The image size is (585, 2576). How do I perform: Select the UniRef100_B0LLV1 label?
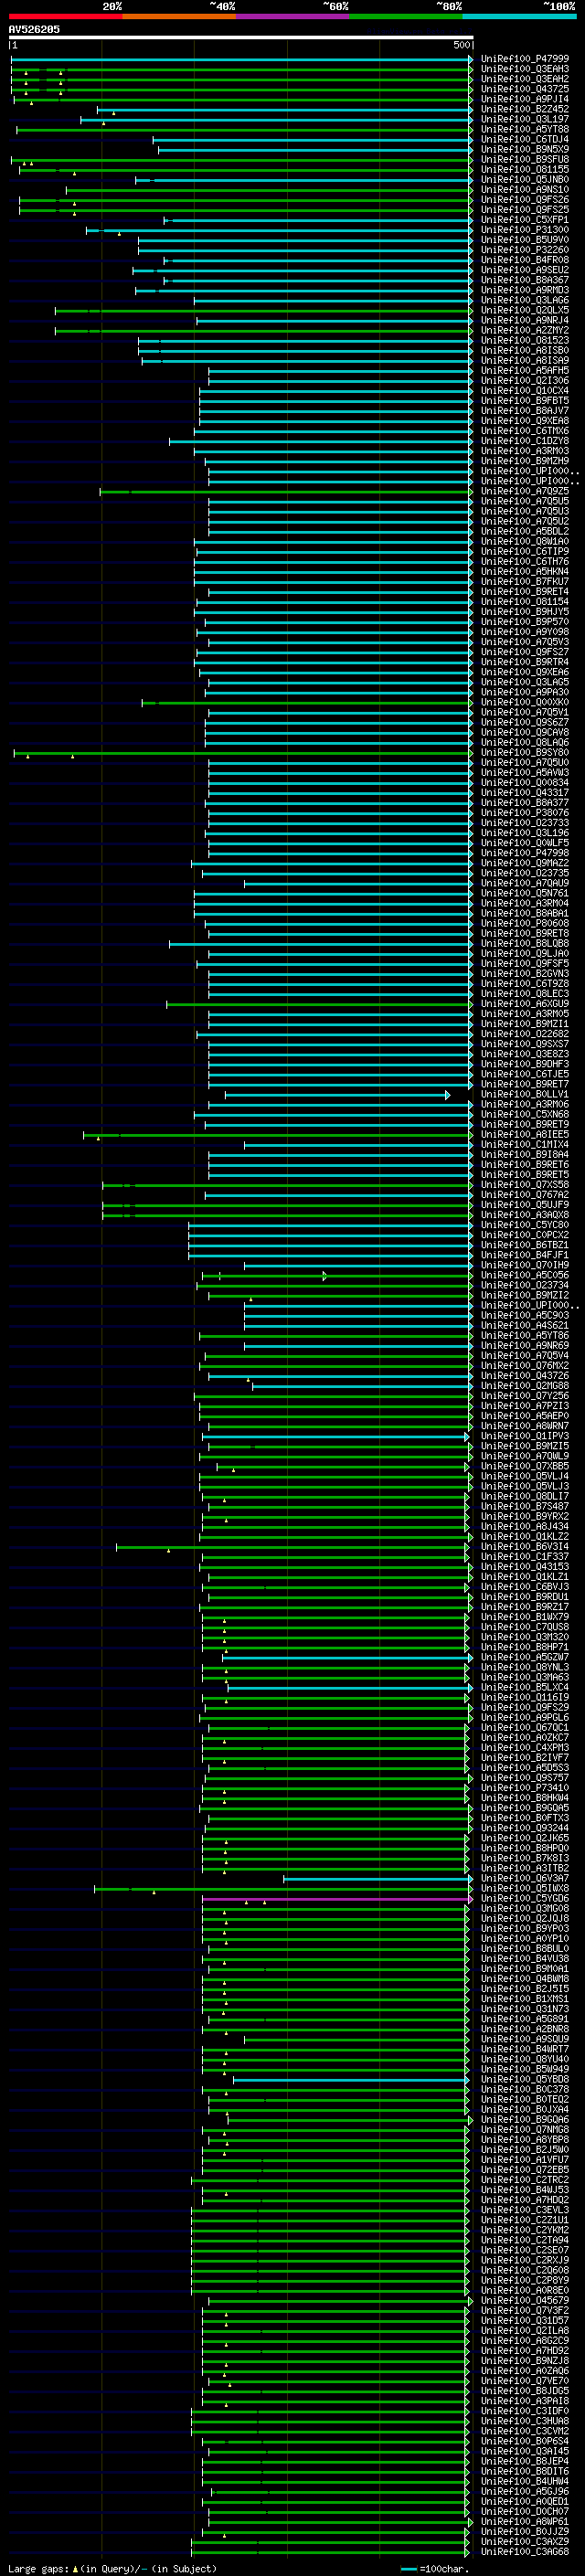(524, 1094)
